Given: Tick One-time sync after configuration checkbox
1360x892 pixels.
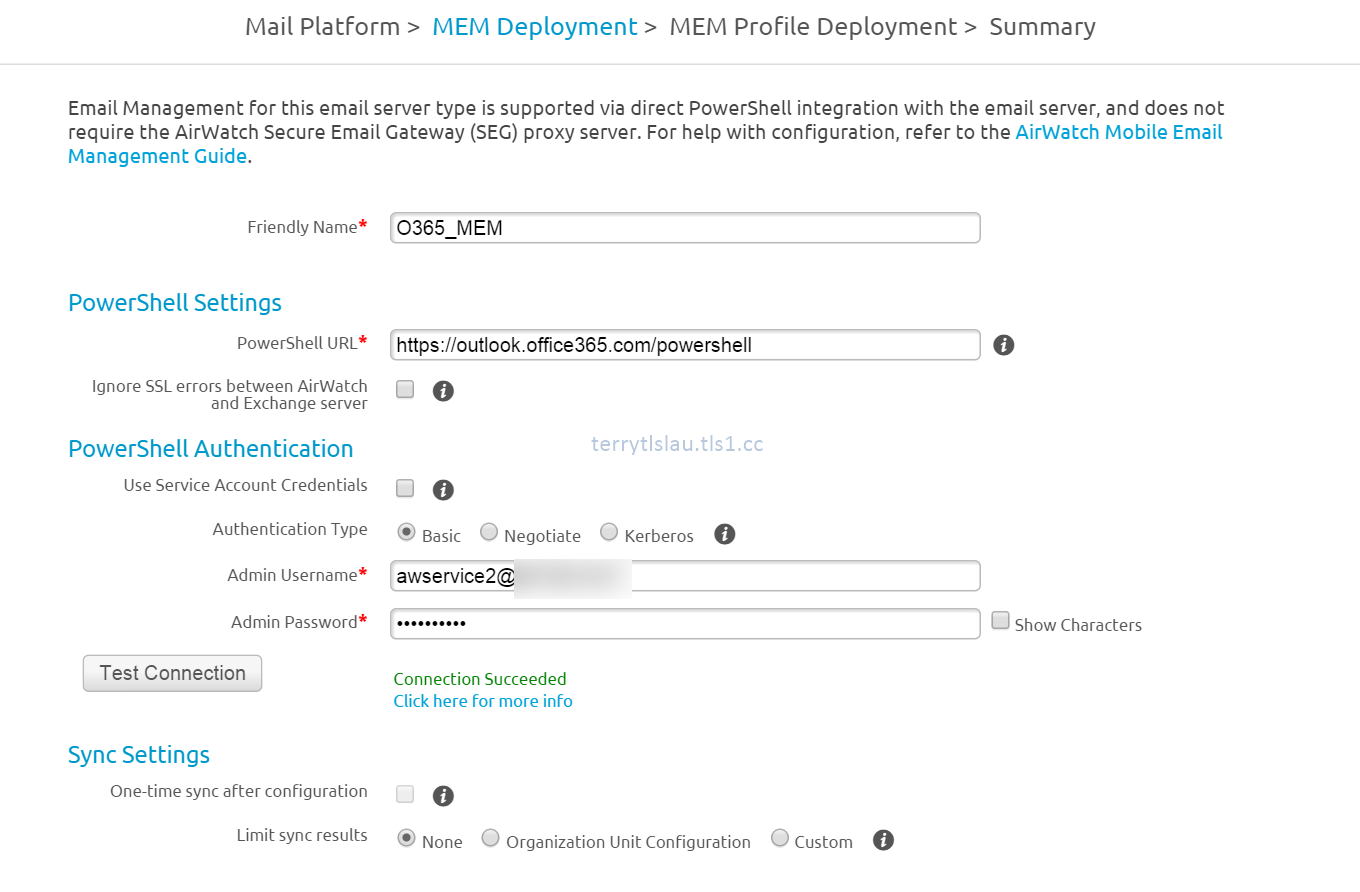Looking at the screenshot, I should (405, 794).
